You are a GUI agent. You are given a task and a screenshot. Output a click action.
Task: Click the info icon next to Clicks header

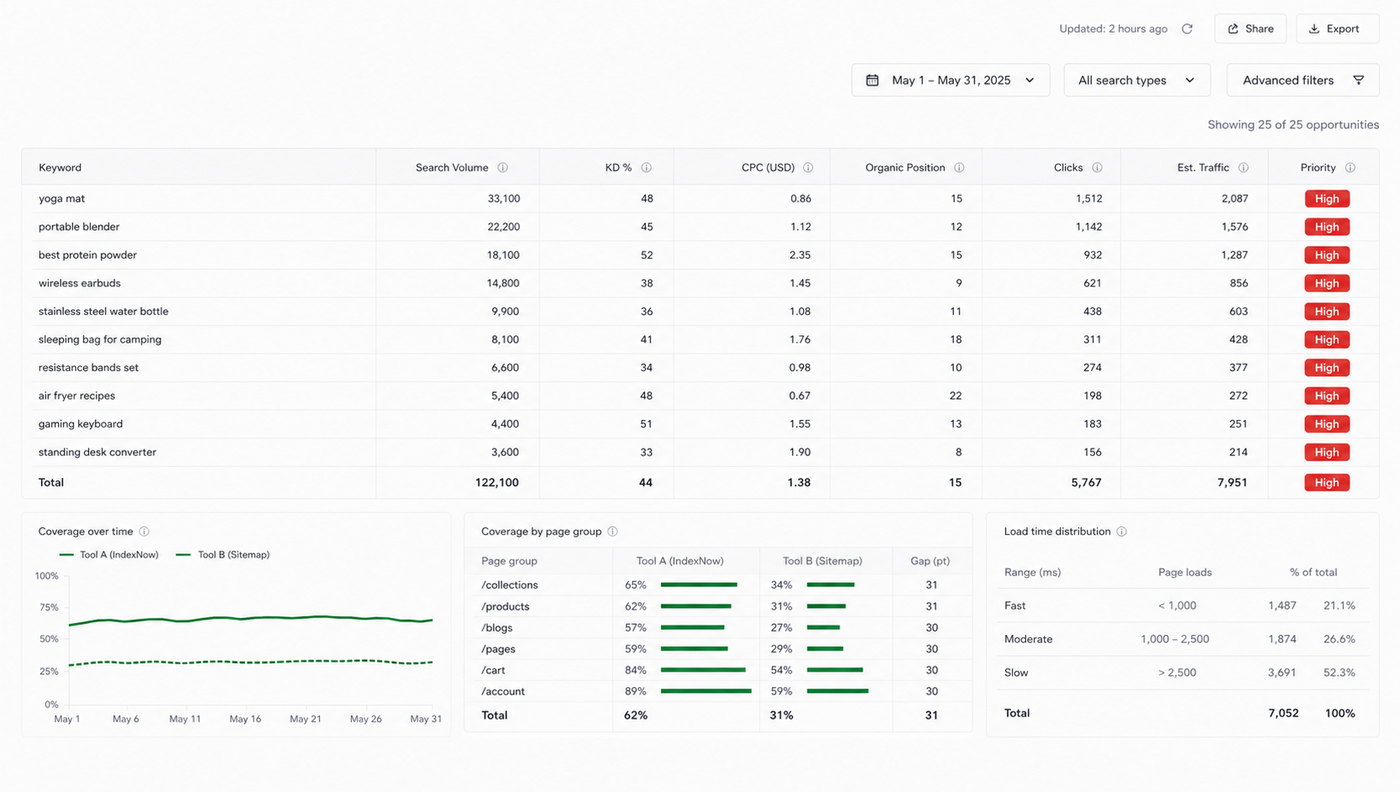(x=1097, y=168)
